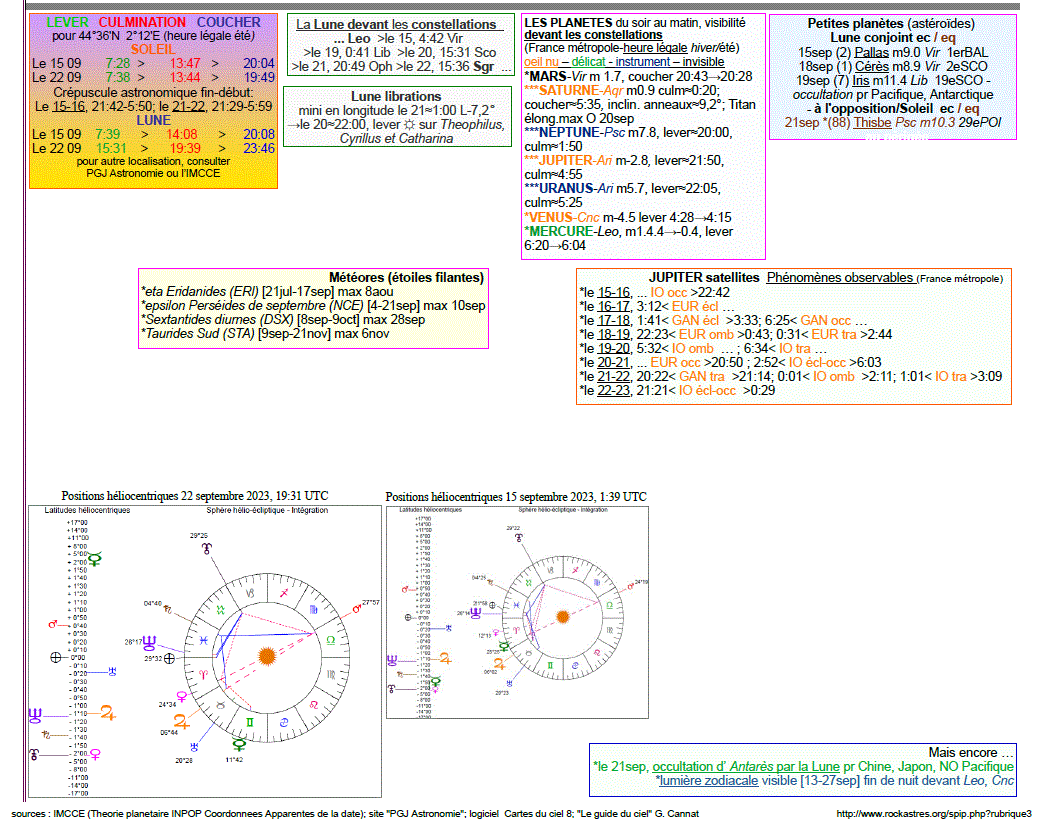
Task: Open the 22 septembre 2023 heliocentric chart image
Action: 204,652
